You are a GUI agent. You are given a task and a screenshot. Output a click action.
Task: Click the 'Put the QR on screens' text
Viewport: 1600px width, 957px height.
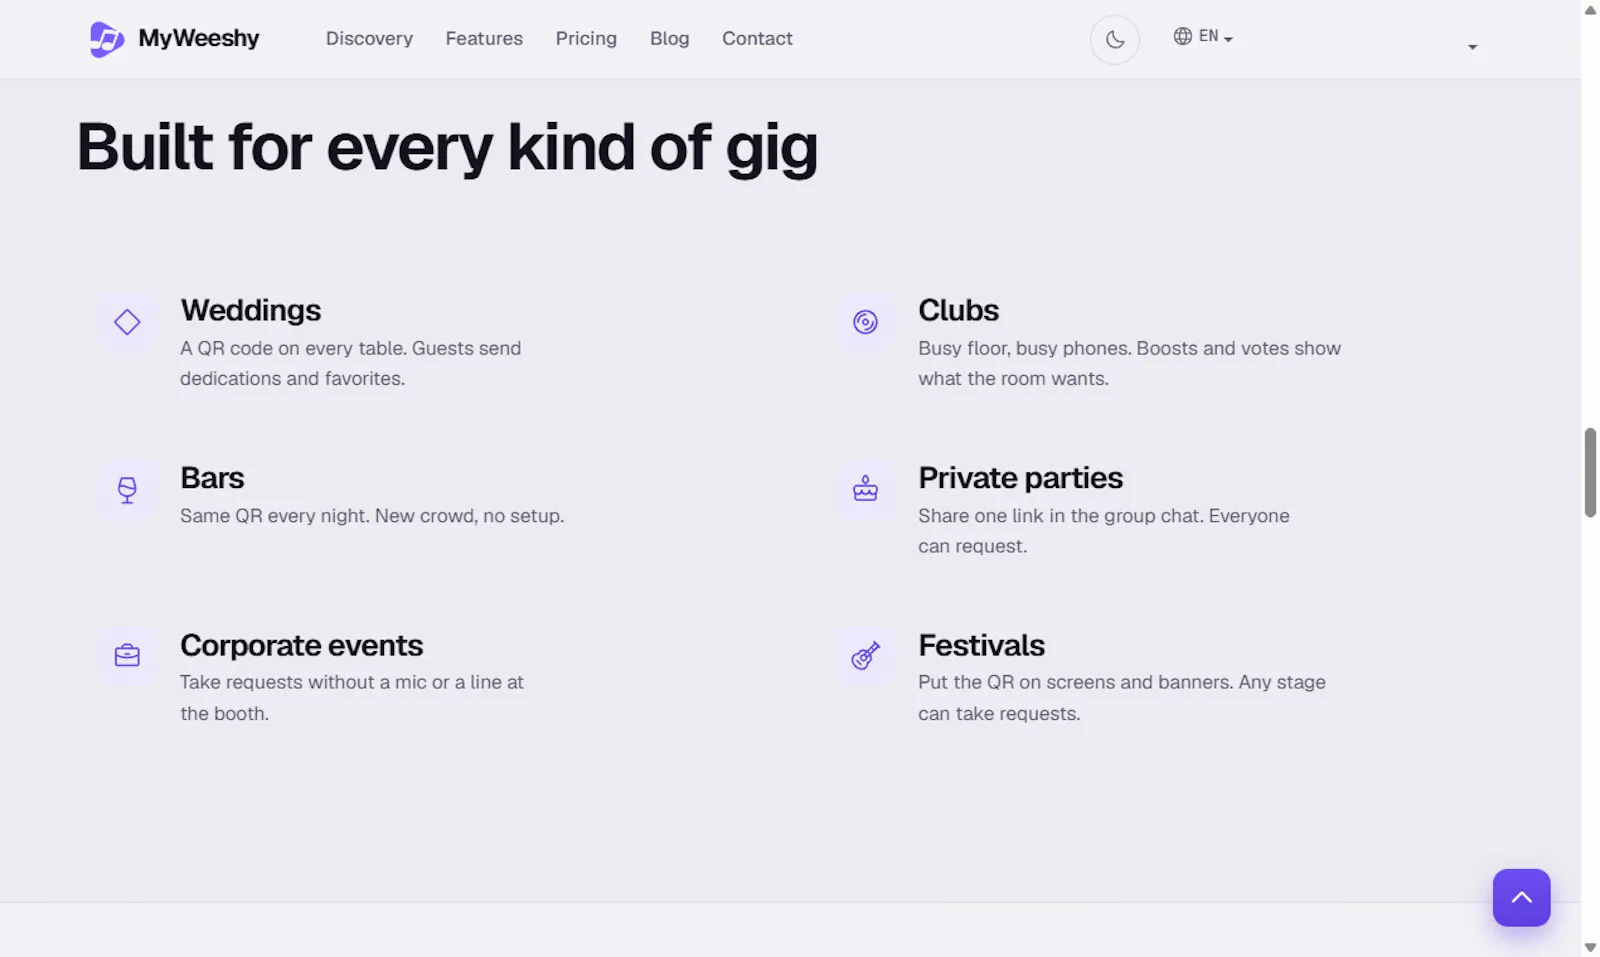coord(1122,698)
